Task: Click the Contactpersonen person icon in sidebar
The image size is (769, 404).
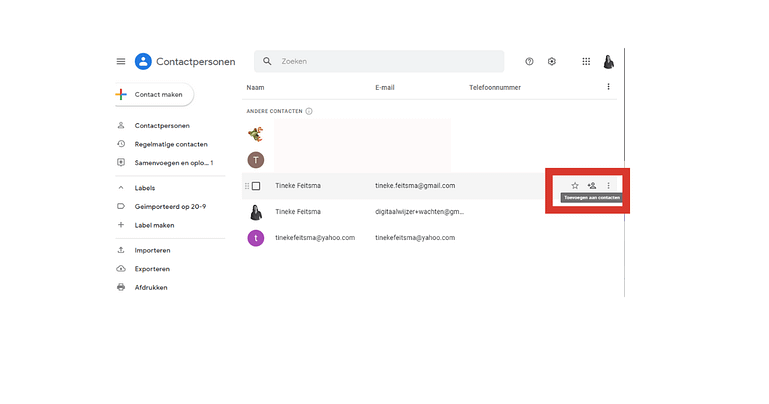Action: [121, 126]
